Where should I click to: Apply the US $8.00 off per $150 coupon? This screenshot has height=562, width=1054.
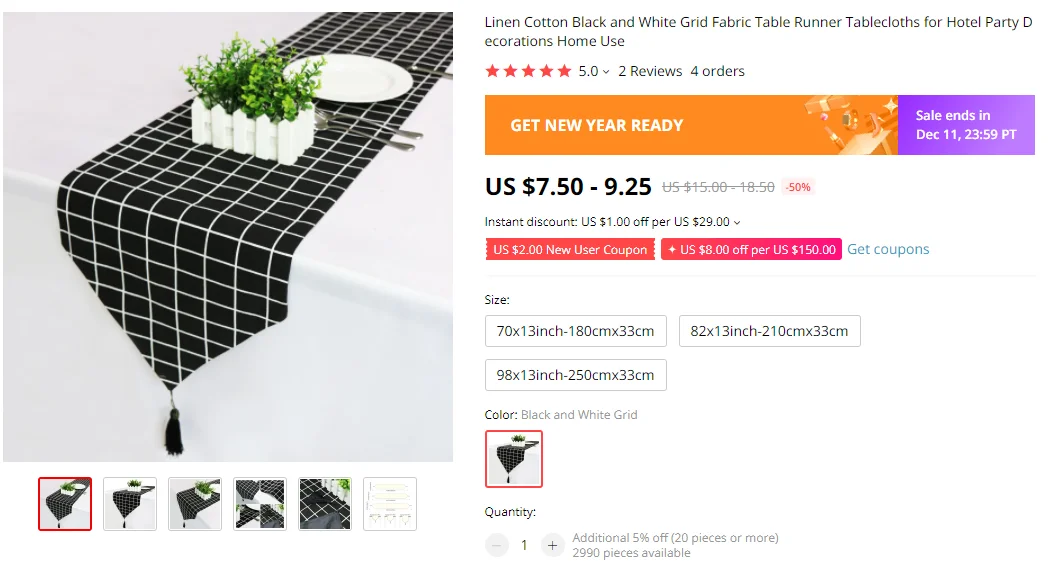(752, 249)
